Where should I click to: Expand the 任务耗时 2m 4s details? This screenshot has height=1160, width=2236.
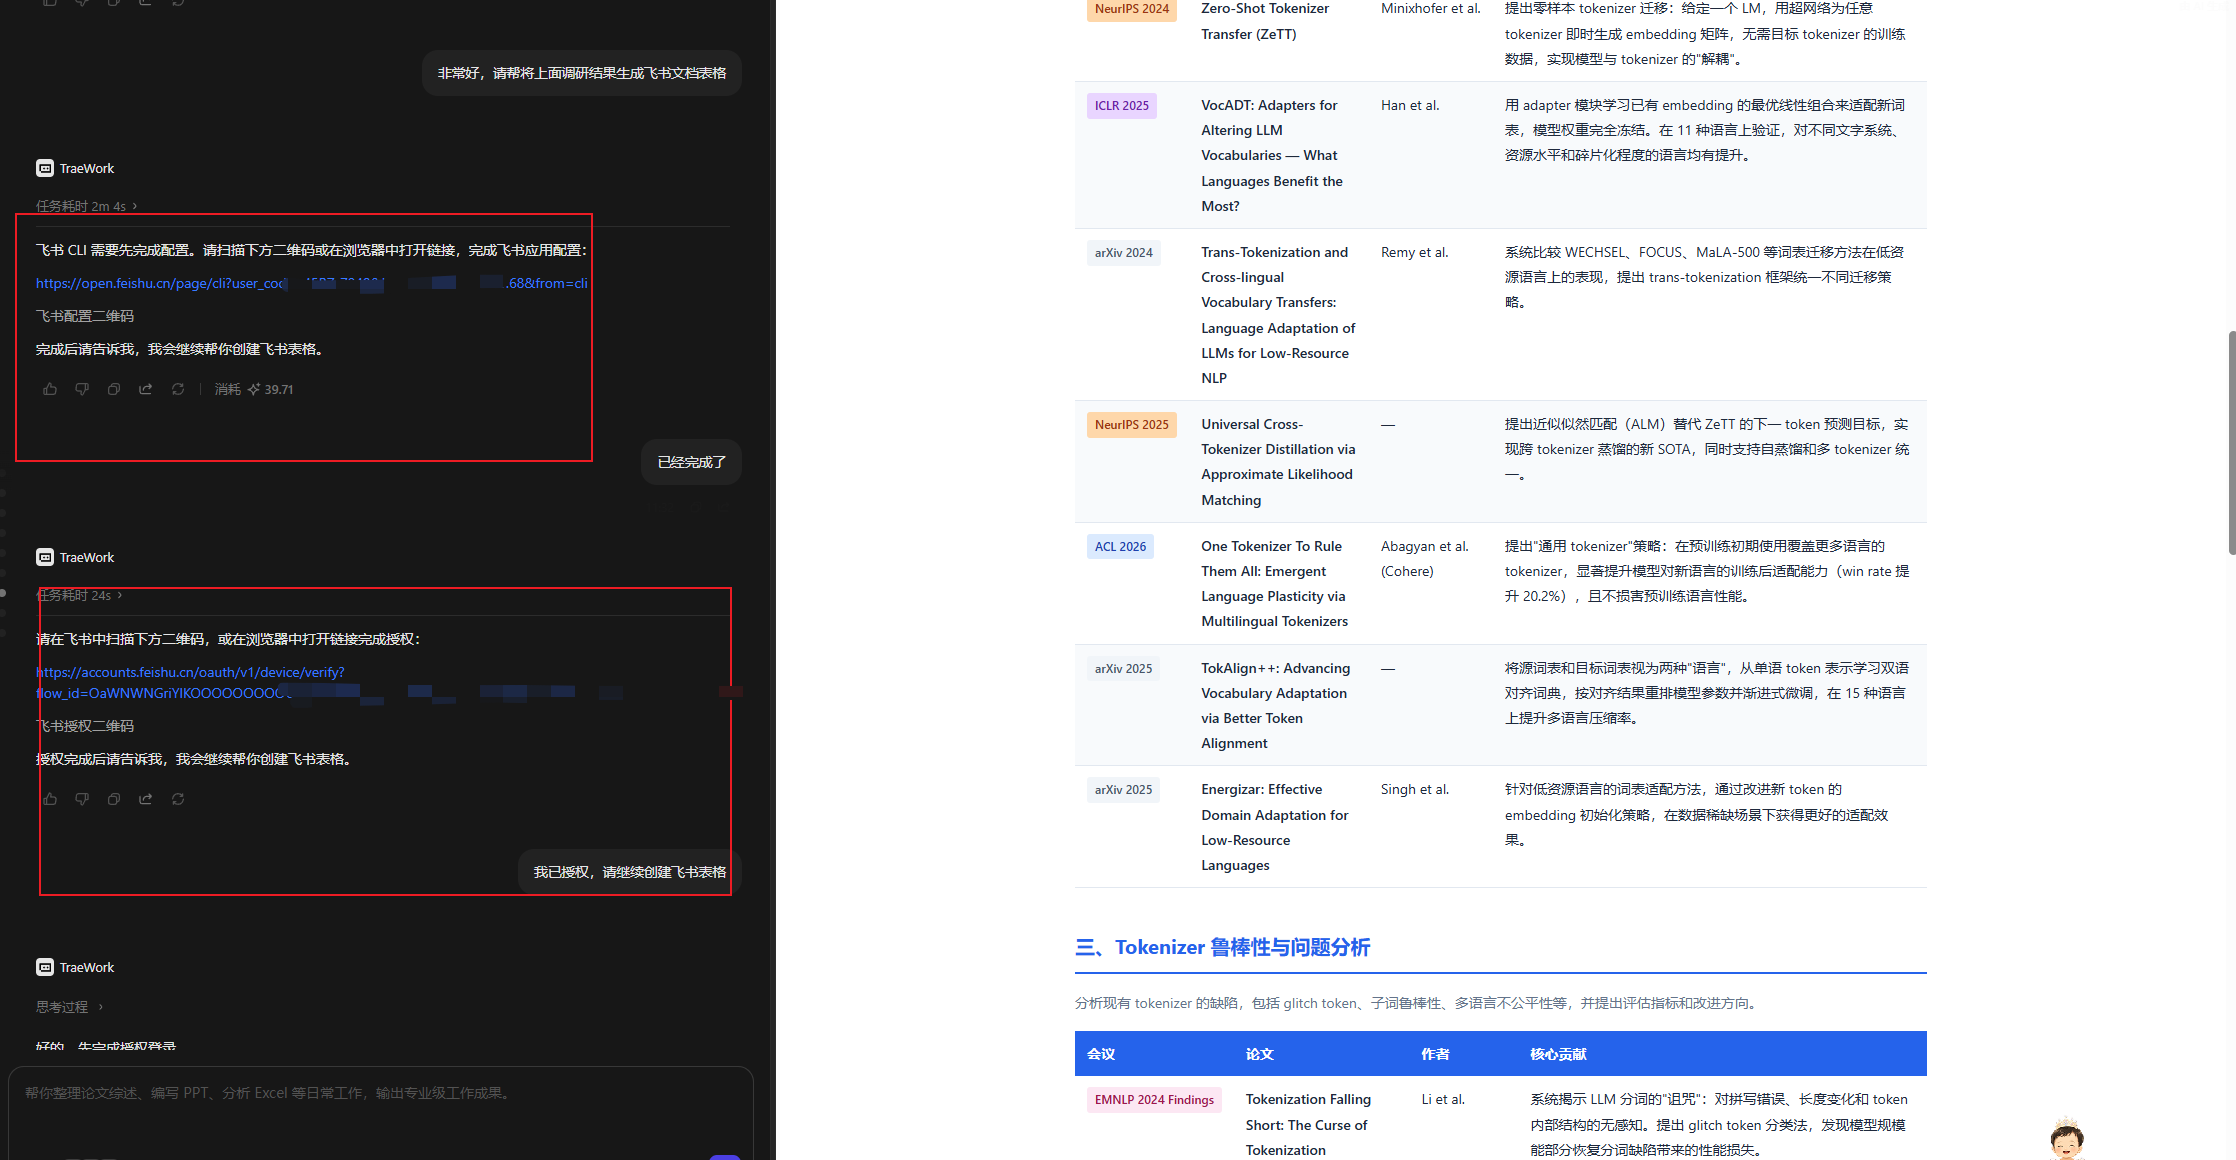pyautogui.click(x=87, y=206)
